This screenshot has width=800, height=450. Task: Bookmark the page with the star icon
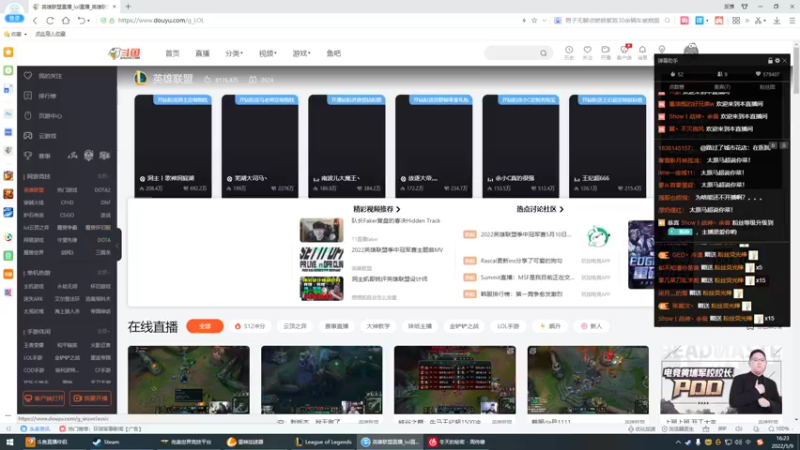click(x=534, y=20)
